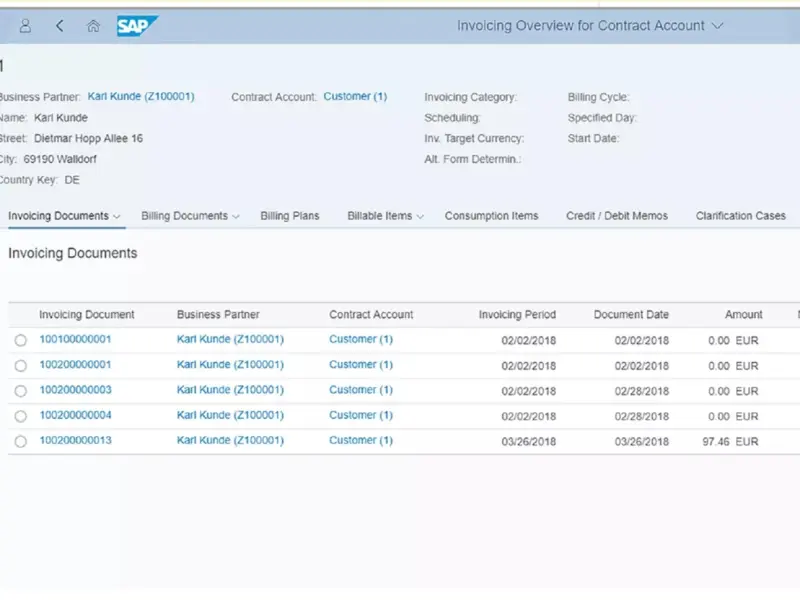Viewport: 800px width, 600px height.
Task: Expand the Invoicing Overview title dropdown
Action: click(718, 26)
